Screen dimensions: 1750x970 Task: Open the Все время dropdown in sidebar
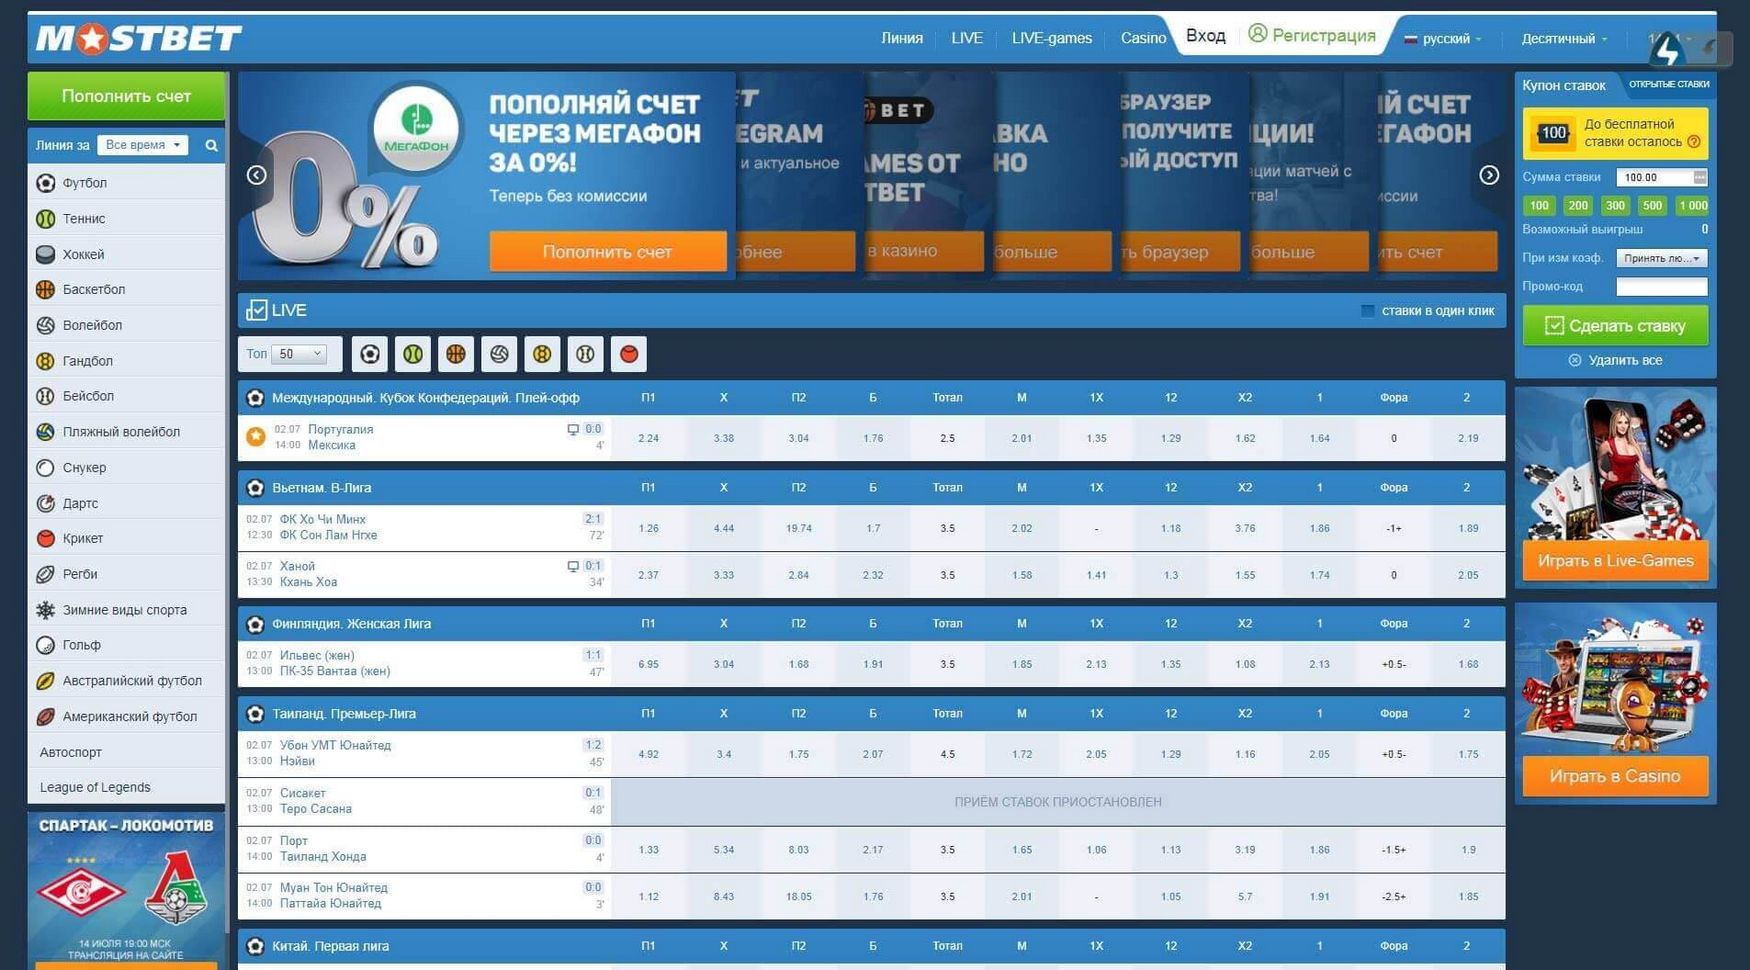[142, 144]
